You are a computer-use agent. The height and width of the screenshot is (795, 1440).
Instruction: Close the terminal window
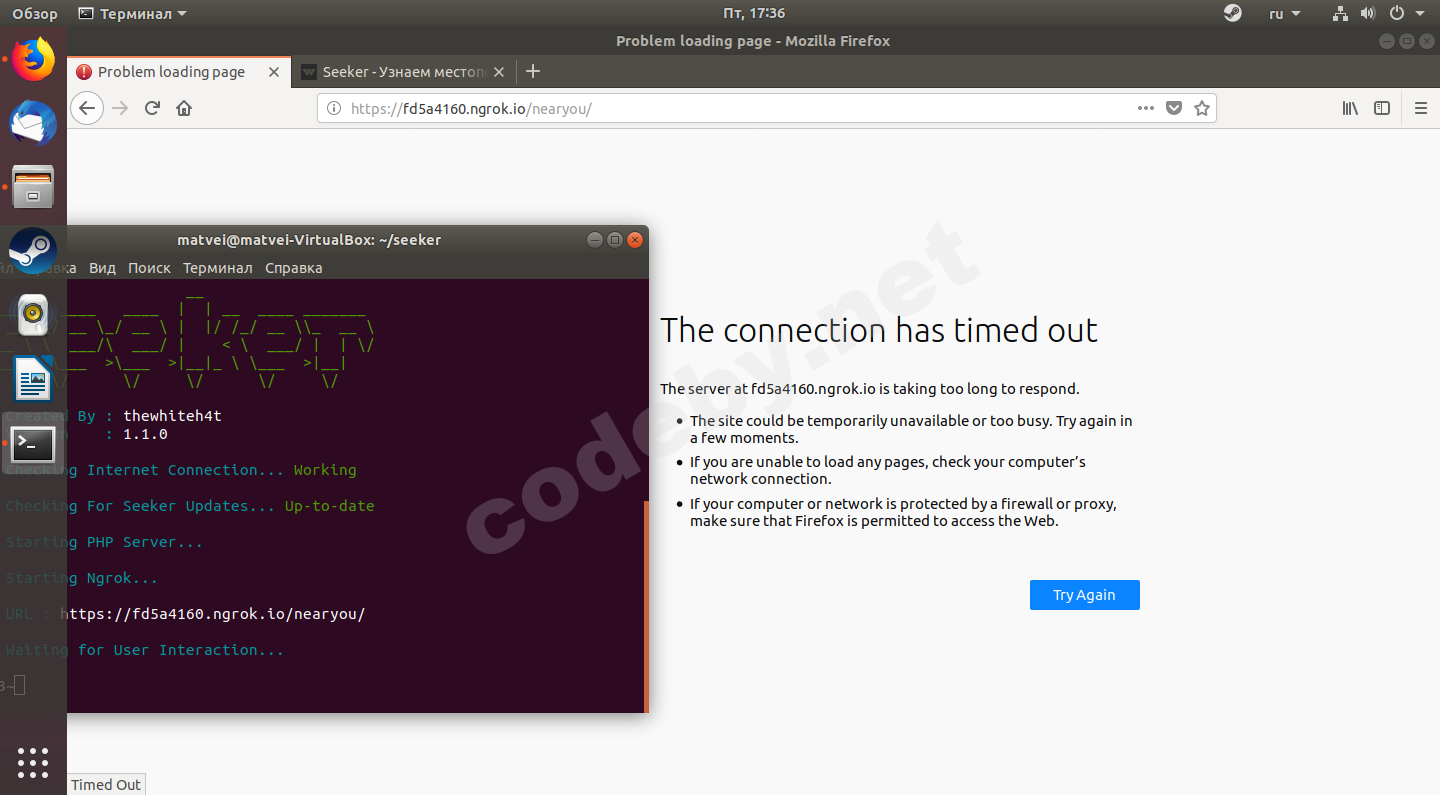pos(634,240)
